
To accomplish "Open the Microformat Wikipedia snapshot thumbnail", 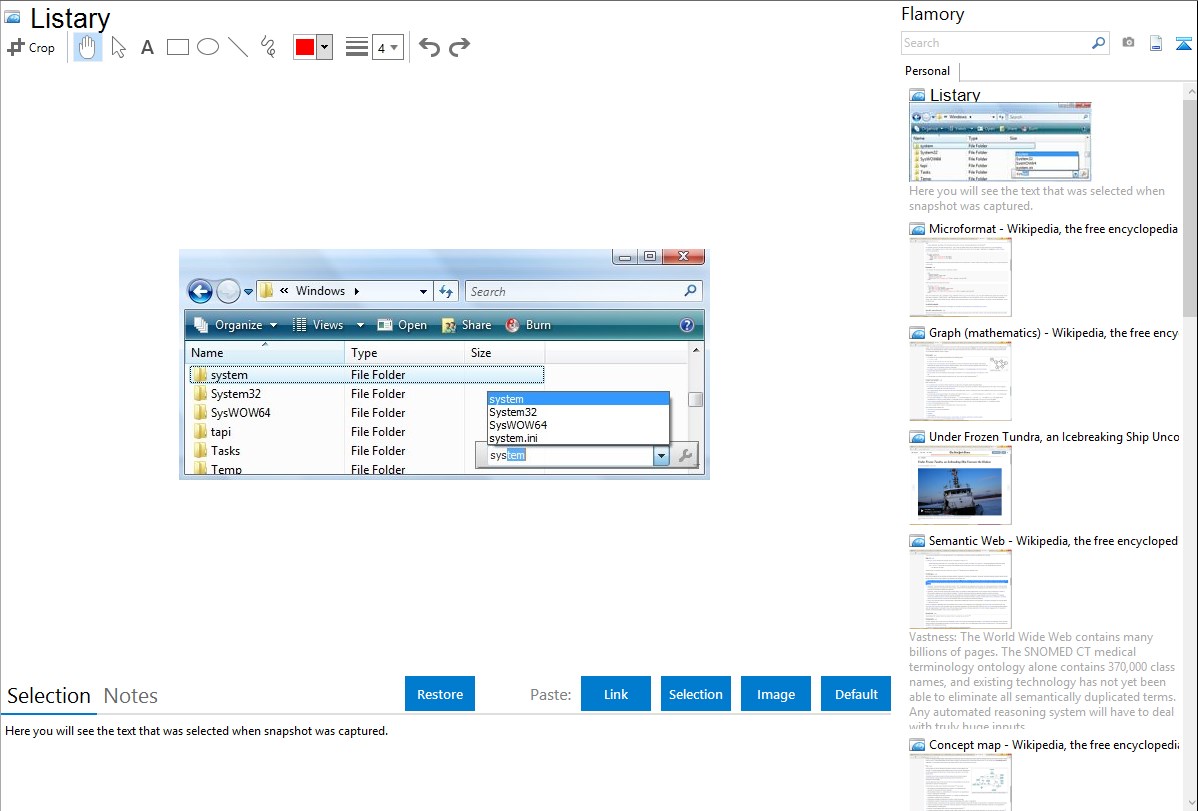I will click(x=960, y=277).
